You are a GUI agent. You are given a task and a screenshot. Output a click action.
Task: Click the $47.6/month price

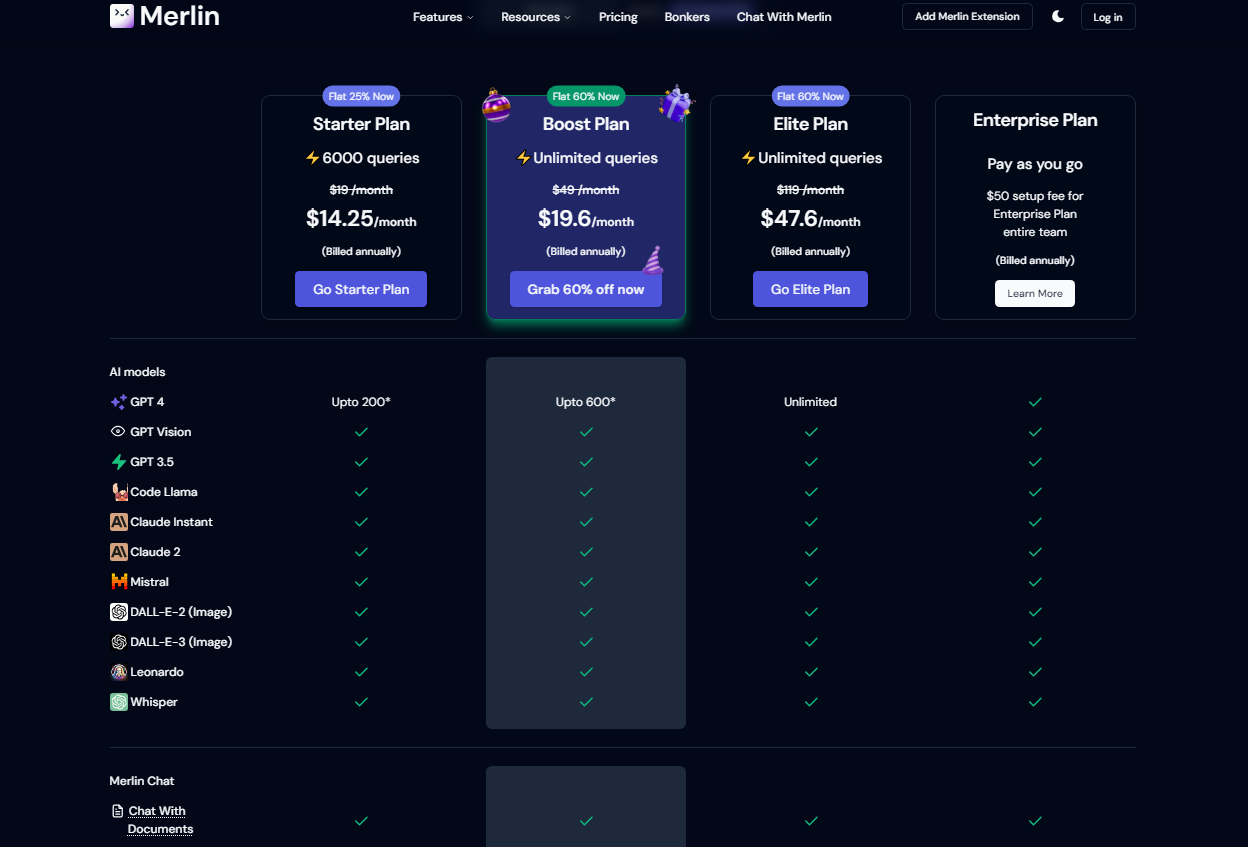(x=811, y=219)
